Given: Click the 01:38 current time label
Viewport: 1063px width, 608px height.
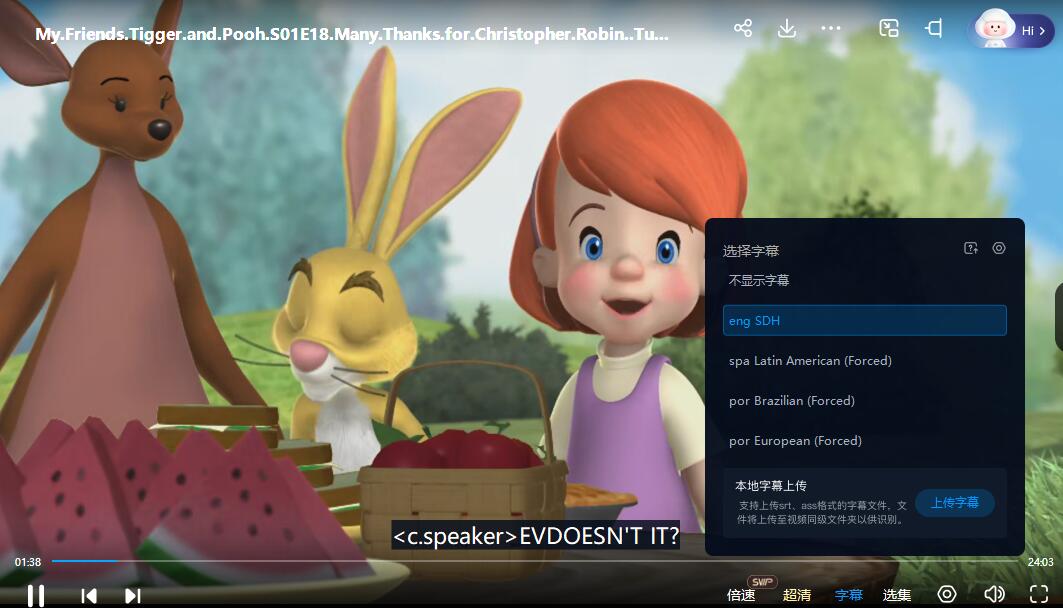Looking at the screenshot, I should (x=28, y=562).
